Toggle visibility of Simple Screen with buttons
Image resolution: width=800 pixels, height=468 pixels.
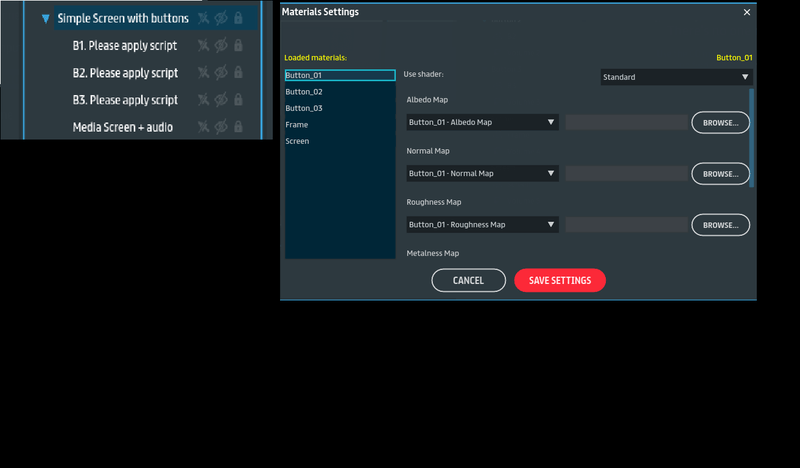pos(221,19)
